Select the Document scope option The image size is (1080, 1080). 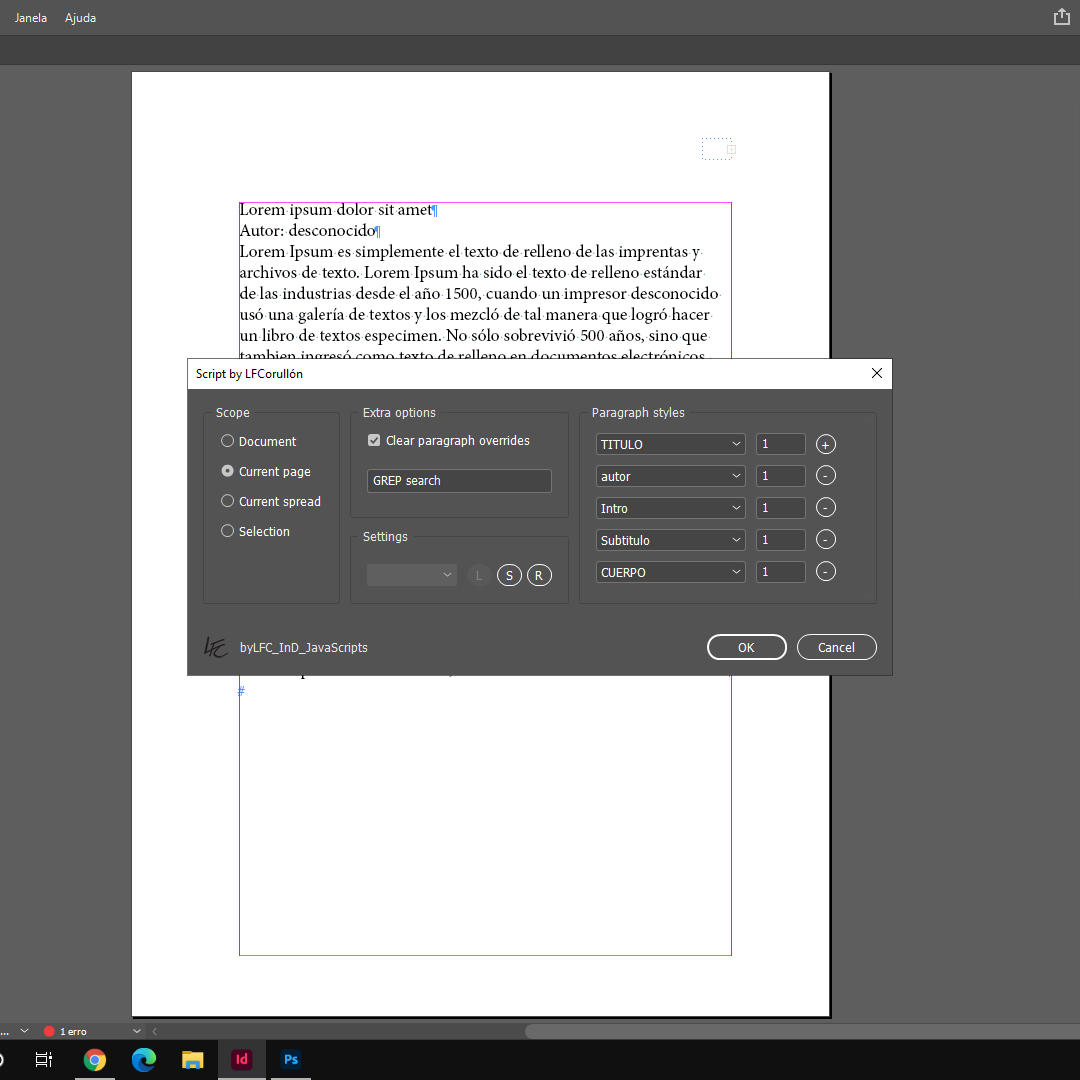(228, 441)
